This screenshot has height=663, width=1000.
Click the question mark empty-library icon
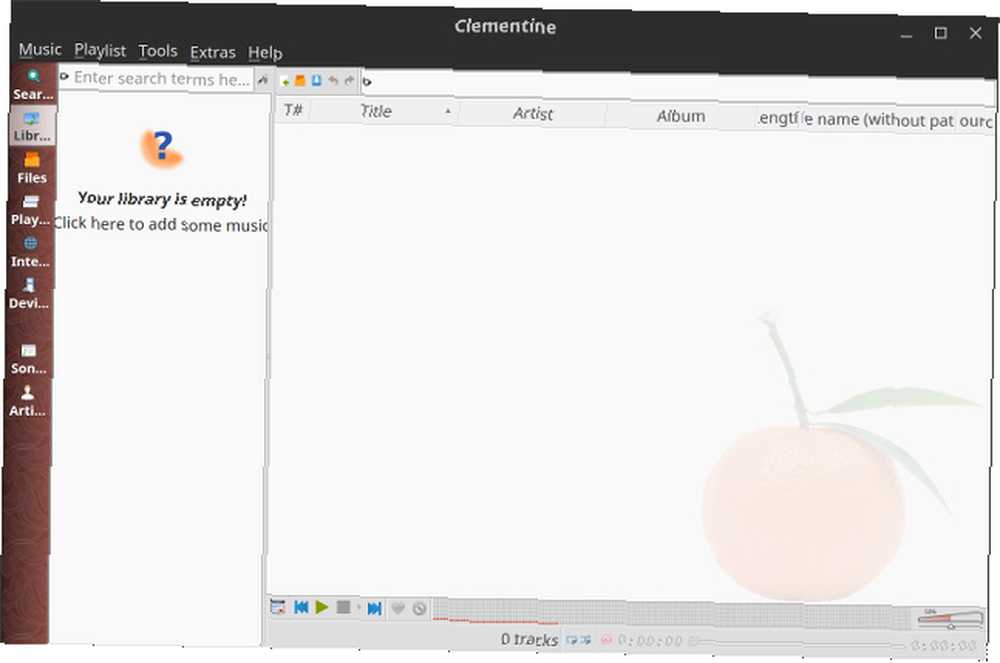161,149
